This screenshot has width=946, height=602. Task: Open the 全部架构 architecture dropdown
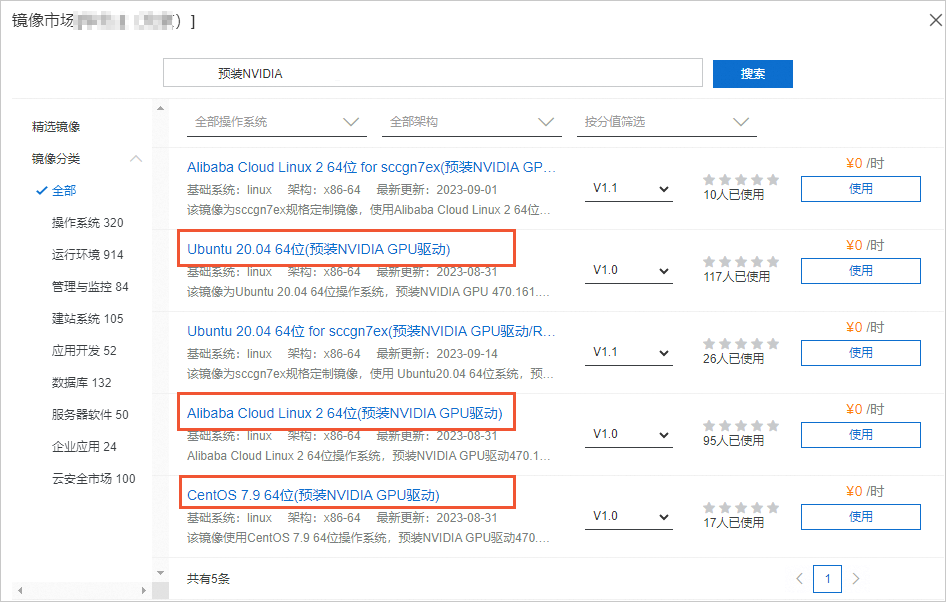471,122
